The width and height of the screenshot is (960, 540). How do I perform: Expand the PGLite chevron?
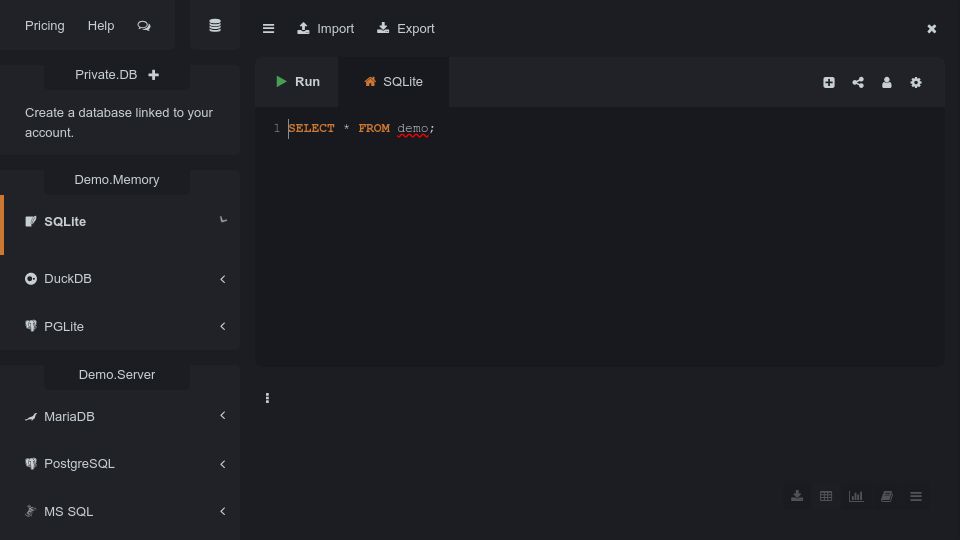(x=223, y=326)
